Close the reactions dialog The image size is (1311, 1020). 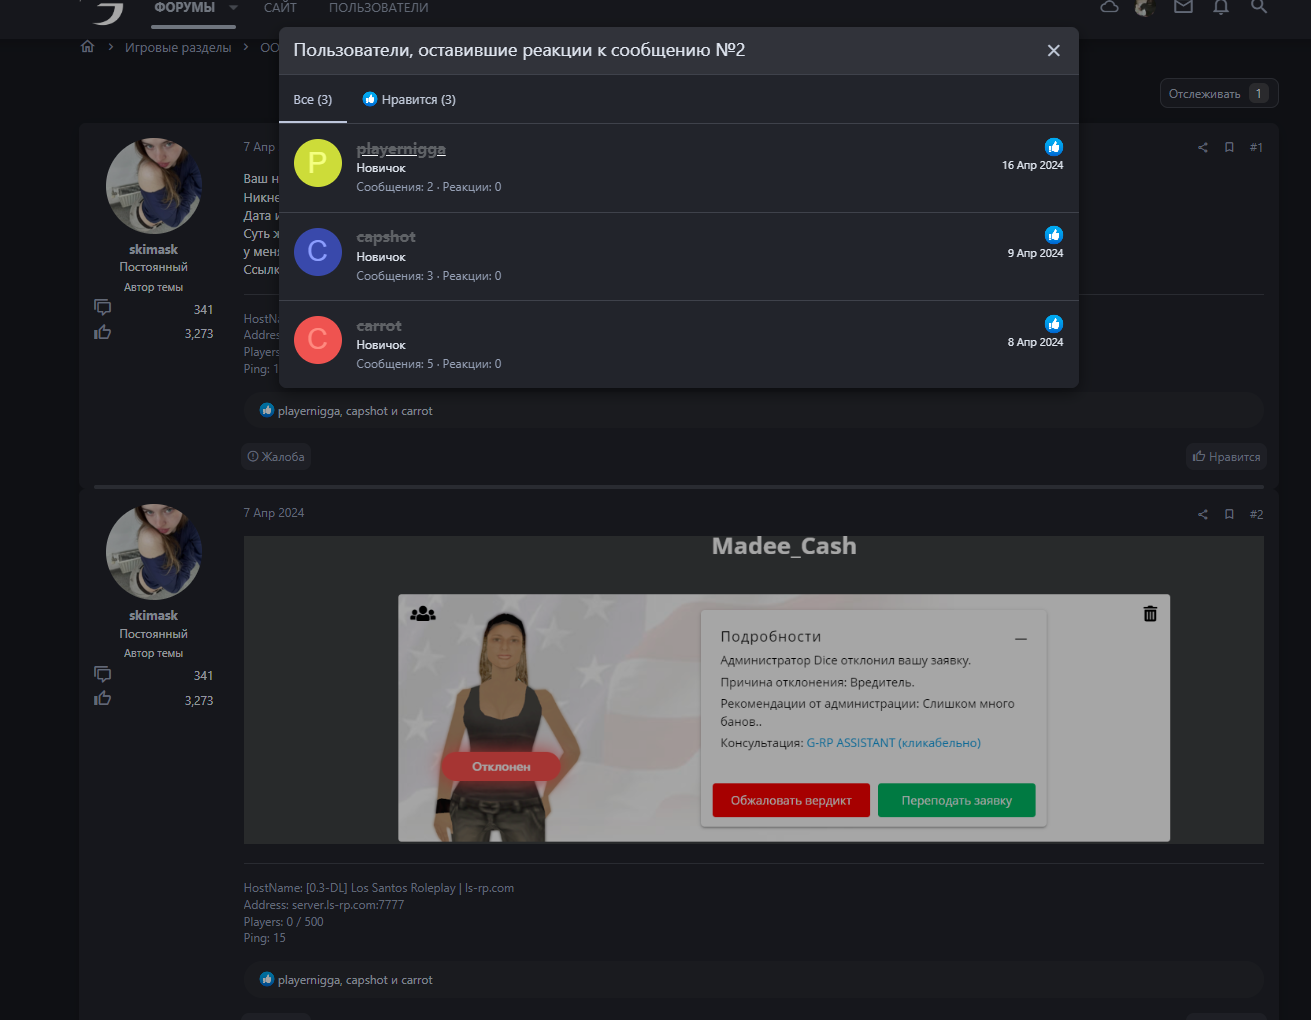pyautogui.click(x=1053, y=51)
